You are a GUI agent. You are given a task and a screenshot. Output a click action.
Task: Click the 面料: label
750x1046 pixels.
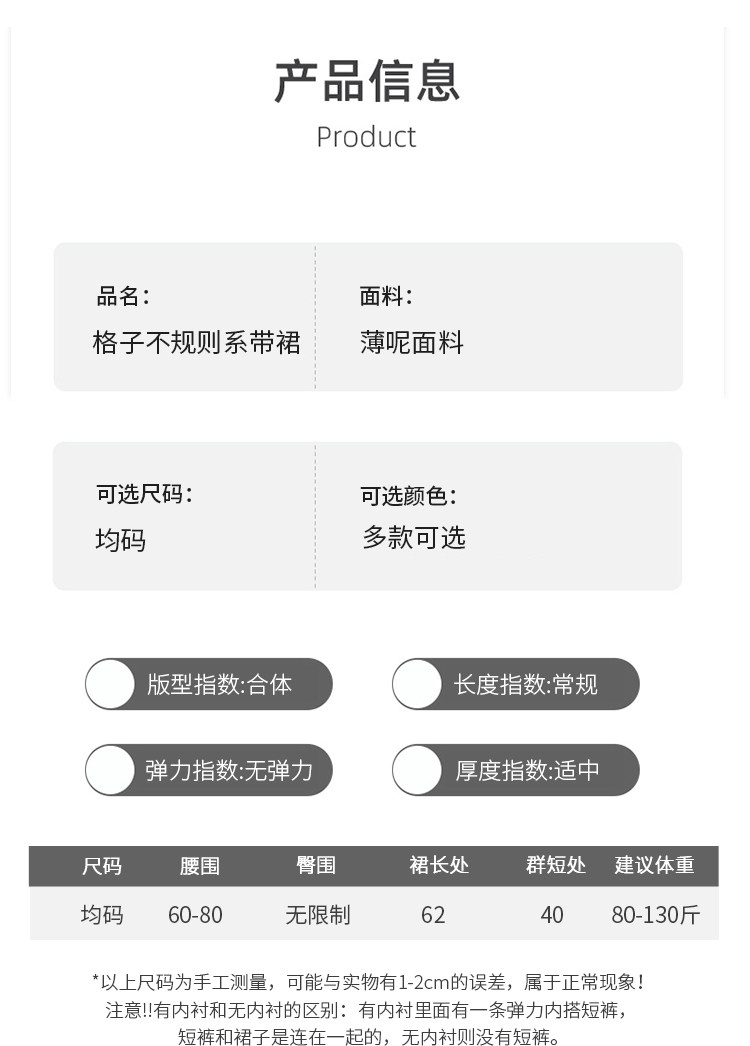click(386, 296)
